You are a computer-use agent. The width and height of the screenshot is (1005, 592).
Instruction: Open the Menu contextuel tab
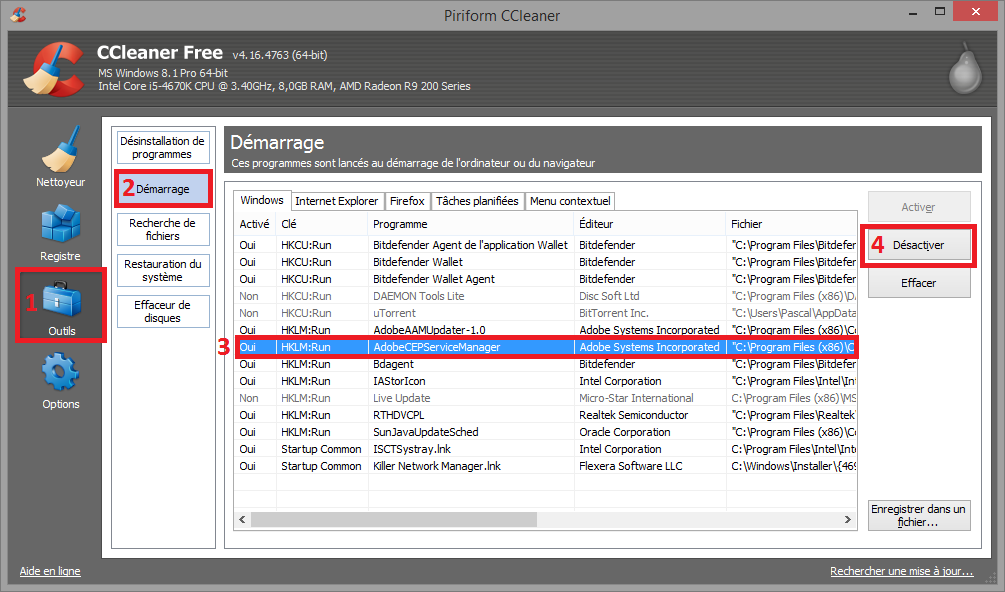click(570, 201)
